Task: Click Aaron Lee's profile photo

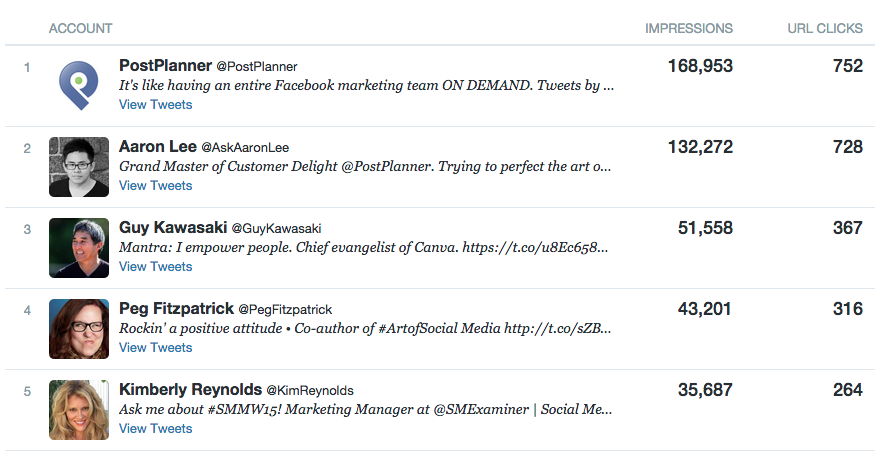Action: 79,167
